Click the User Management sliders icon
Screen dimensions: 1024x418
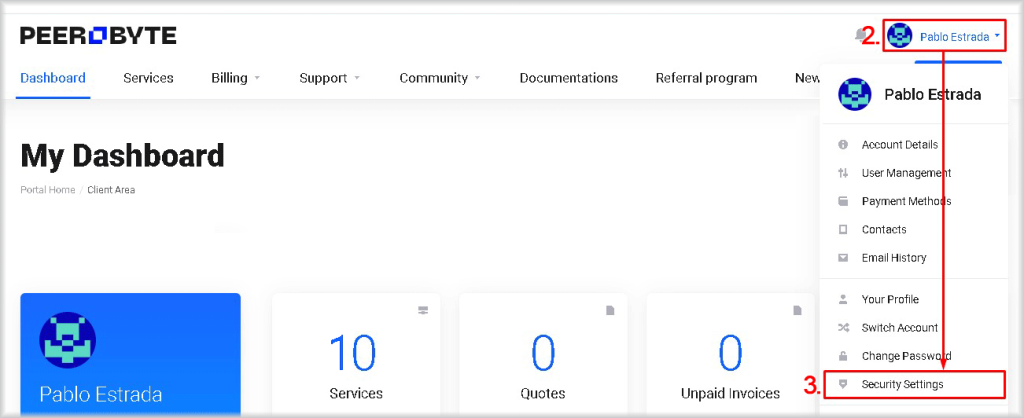point(843,173)
